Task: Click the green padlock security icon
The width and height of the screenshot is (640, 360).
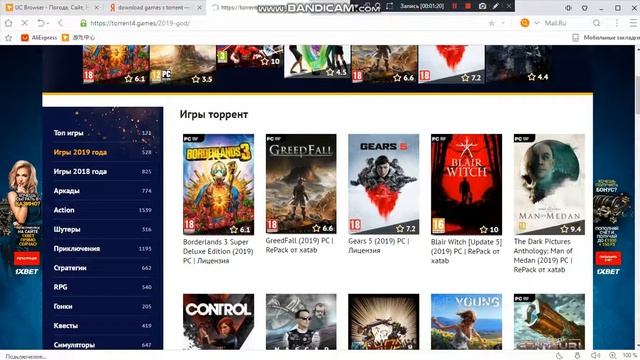Action: click(x=83, y=23)
